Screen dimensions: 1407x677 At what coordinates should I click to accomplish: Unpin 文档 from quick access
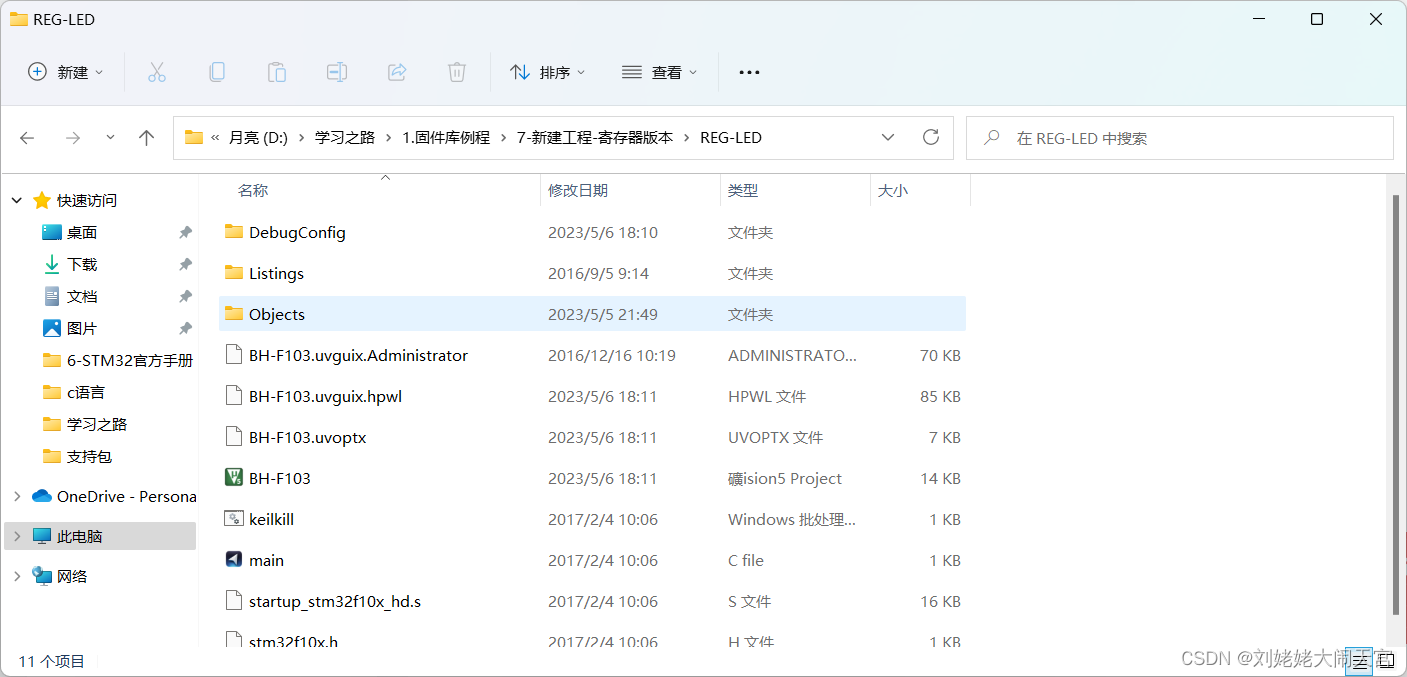click(185, 296)
